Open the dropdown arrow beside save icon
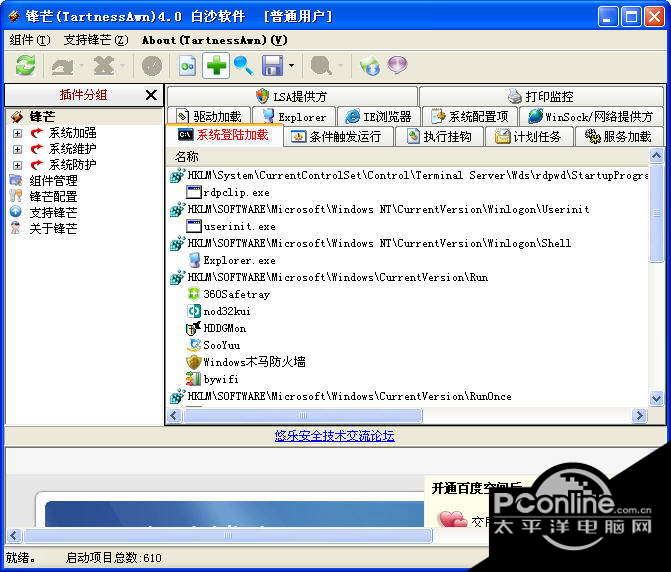Image resolution: width=671 pixels, height=572 pixels. (x=291, y=66)
